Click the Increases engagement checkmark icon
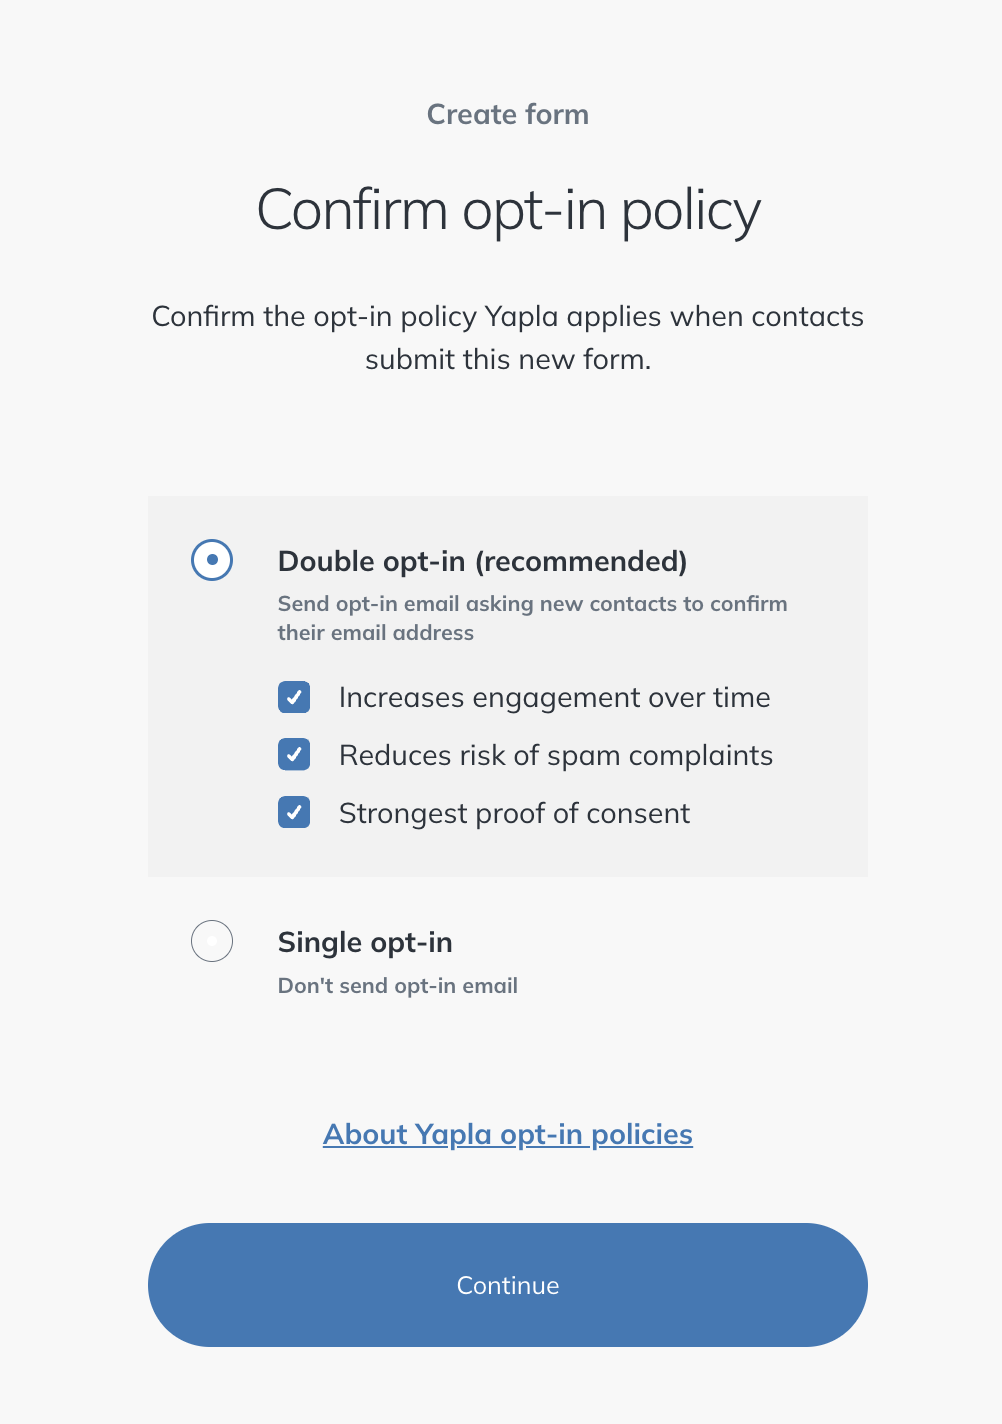1002x1424 pixels. 294,697
